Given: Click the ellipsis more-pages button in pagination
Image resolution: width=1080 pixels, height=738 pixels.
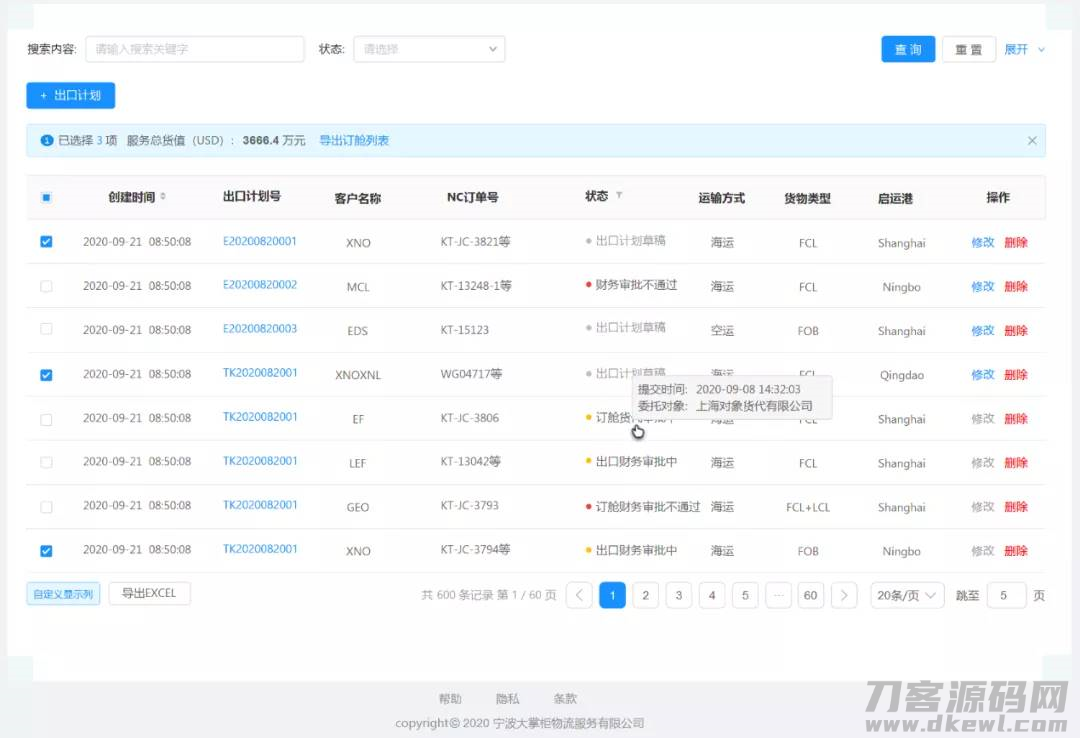Looking at the screenshot, I should (778, 595).
